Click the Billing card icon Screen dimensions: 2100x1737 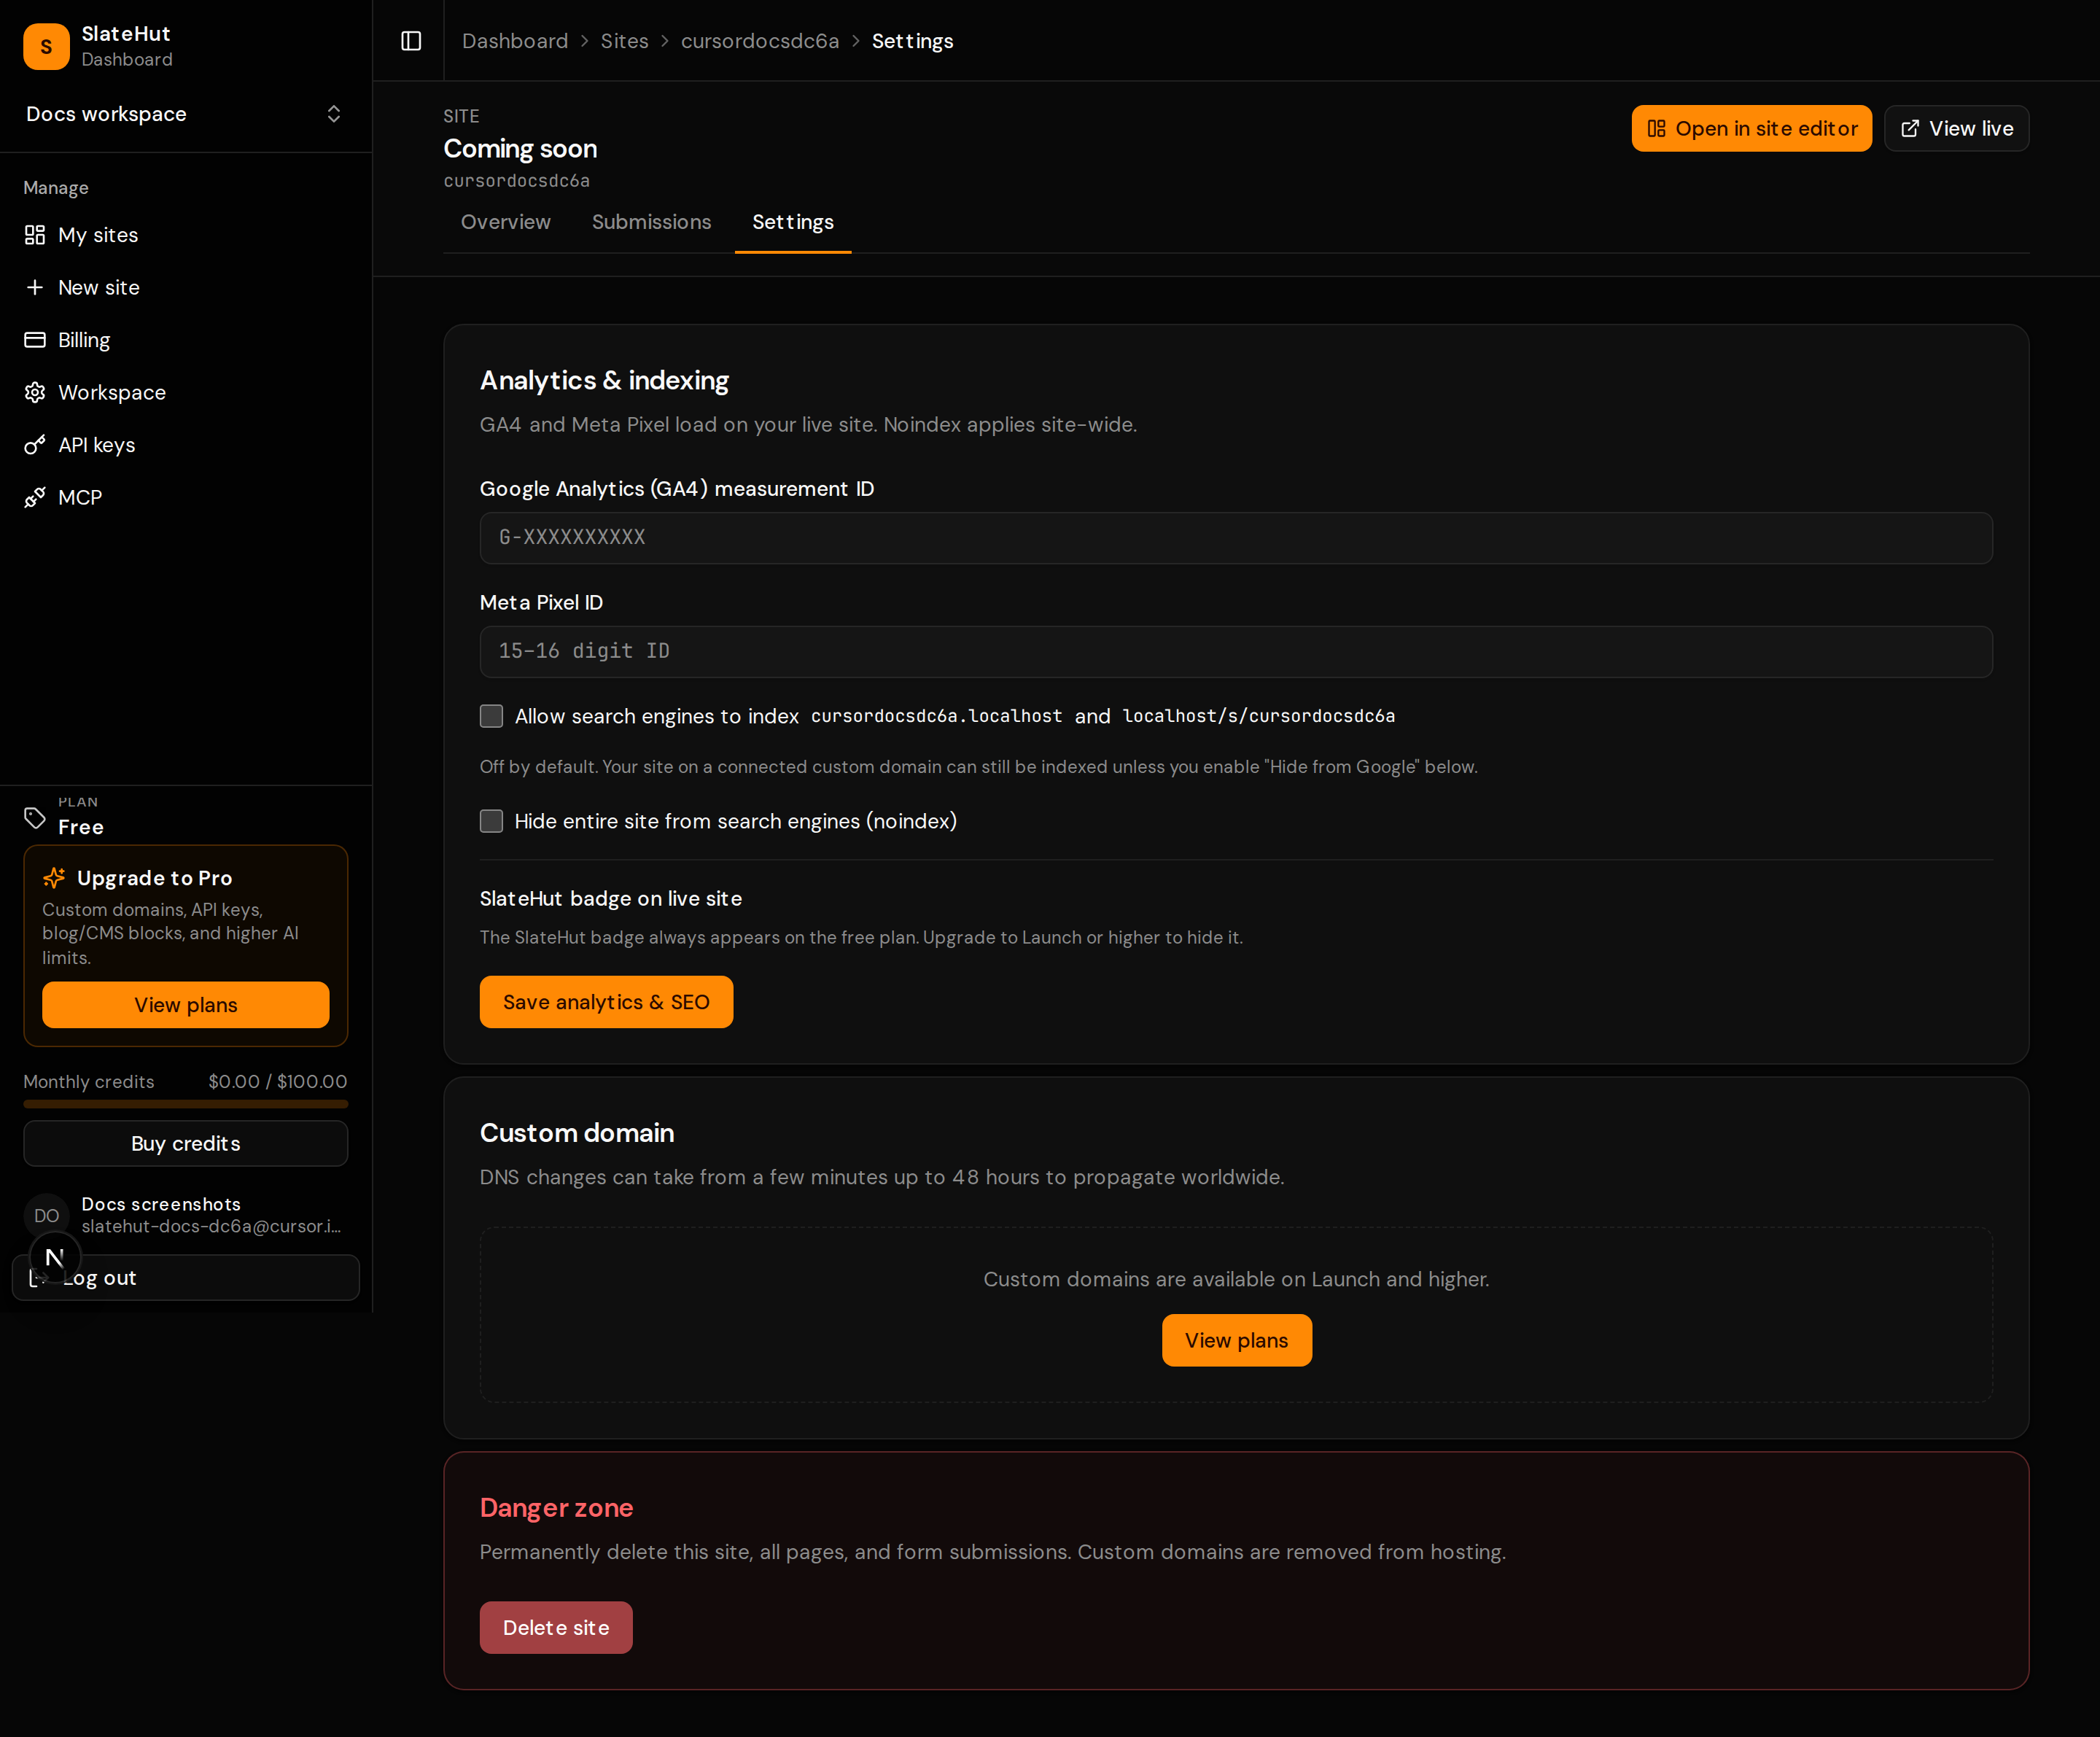[x=35, y=340]
